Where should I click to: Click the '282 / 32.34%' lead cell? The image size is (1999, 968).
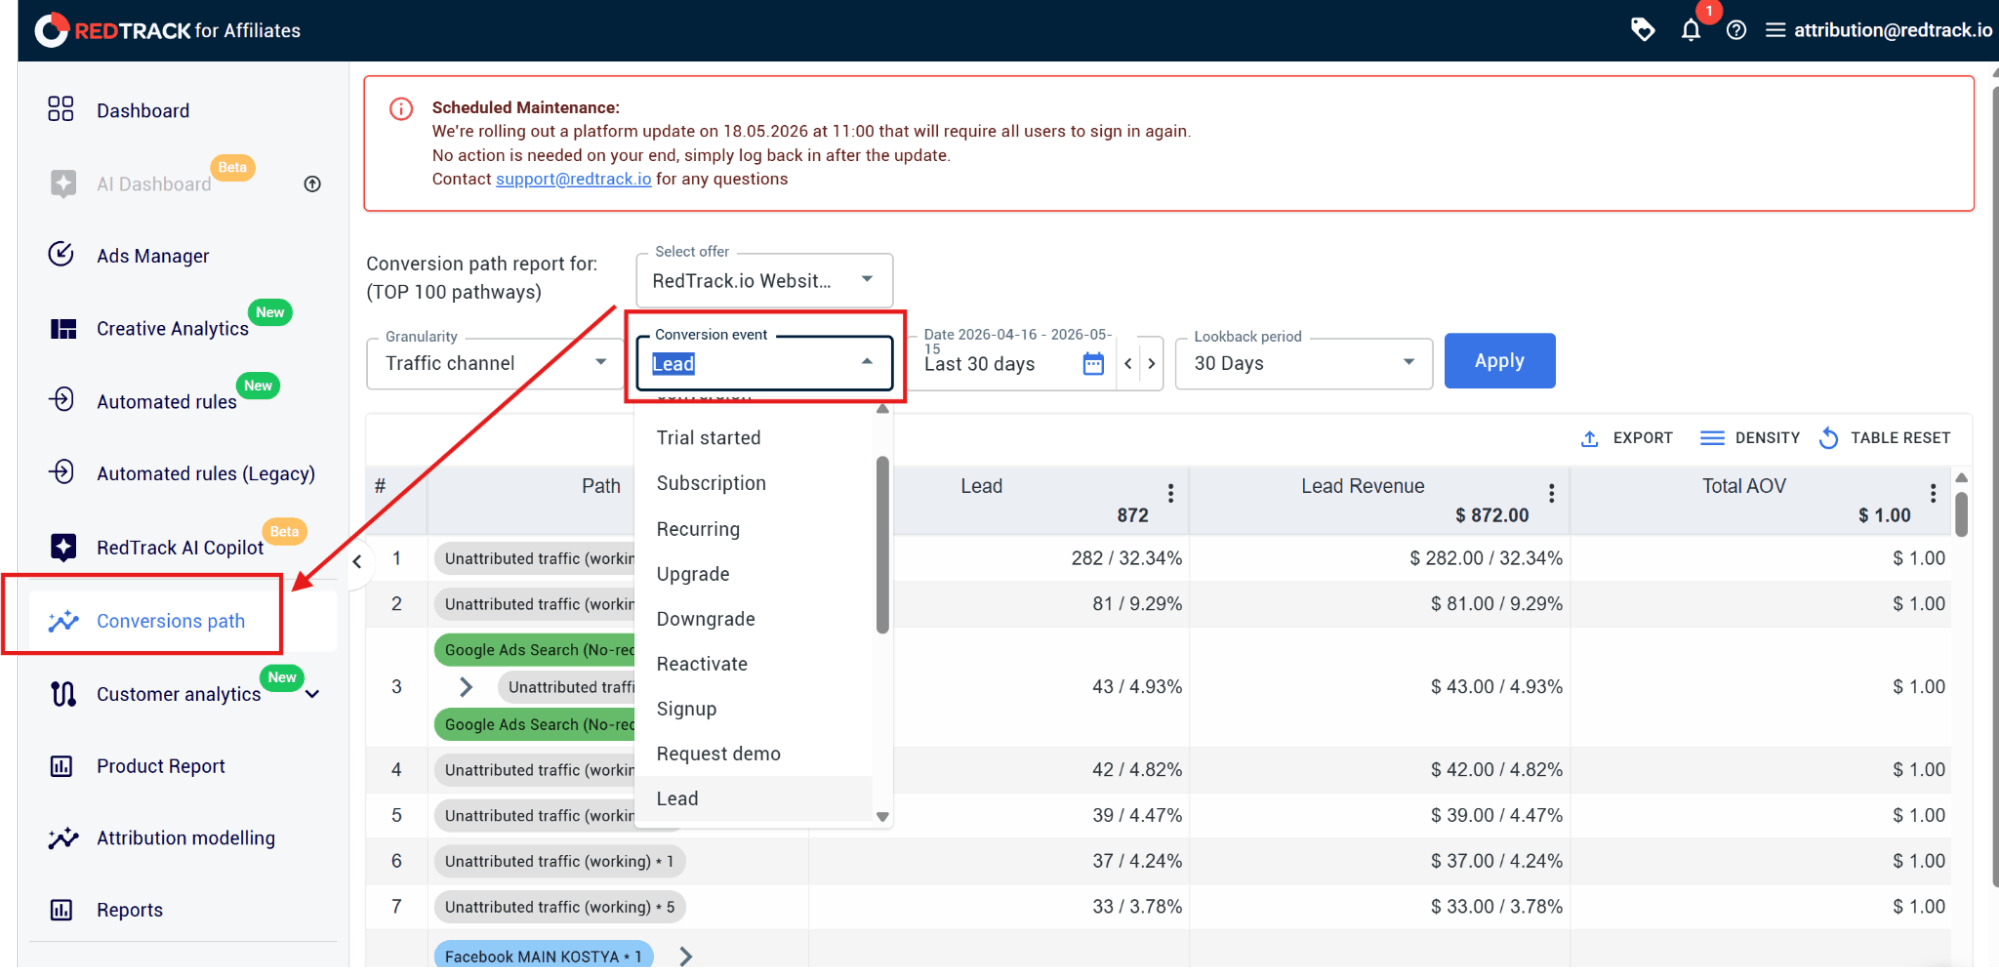(1126, 558)
